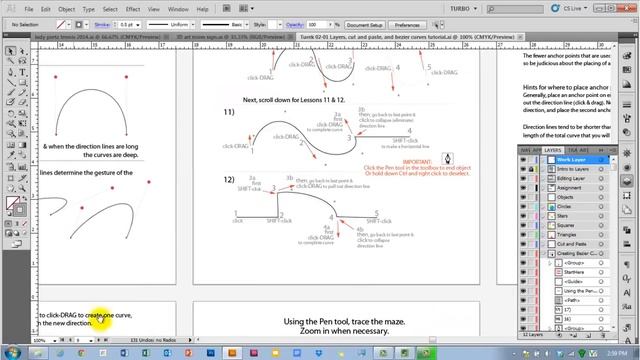Screen dimensions: 640x360
Task: Open the Object menu
Action: [66, 9]
